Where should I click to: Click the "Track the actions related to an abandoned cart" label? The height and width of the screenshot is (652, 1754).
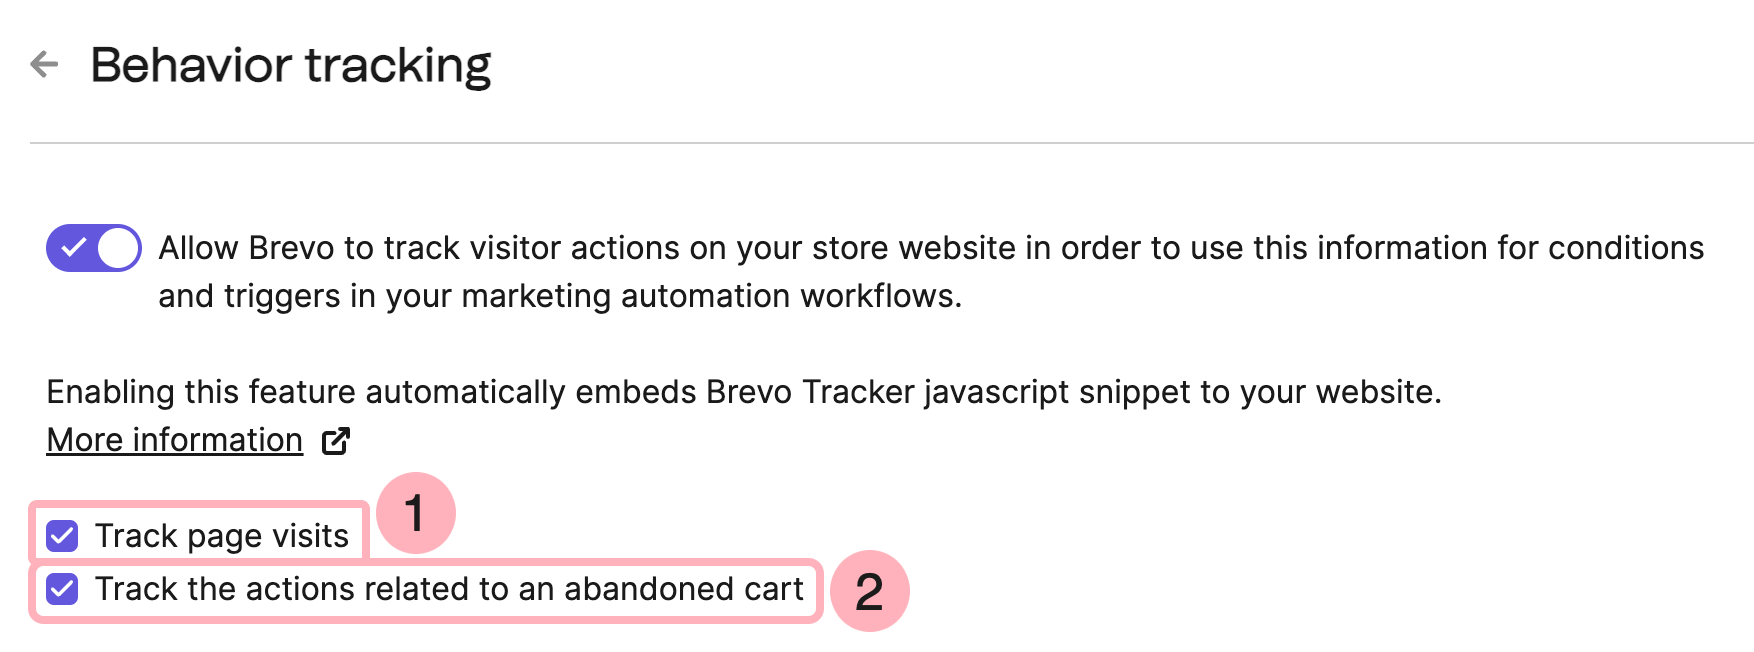[x=449, y=589]
